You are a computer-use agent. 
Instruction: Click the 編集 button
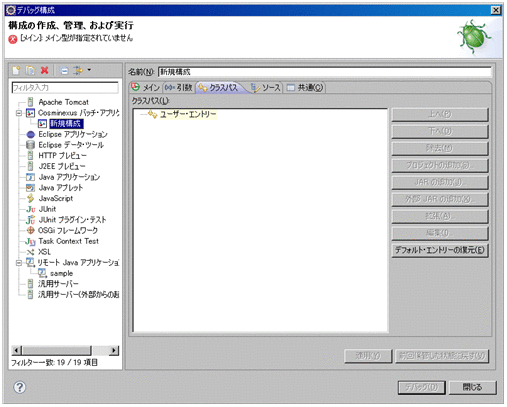[440, 233]
